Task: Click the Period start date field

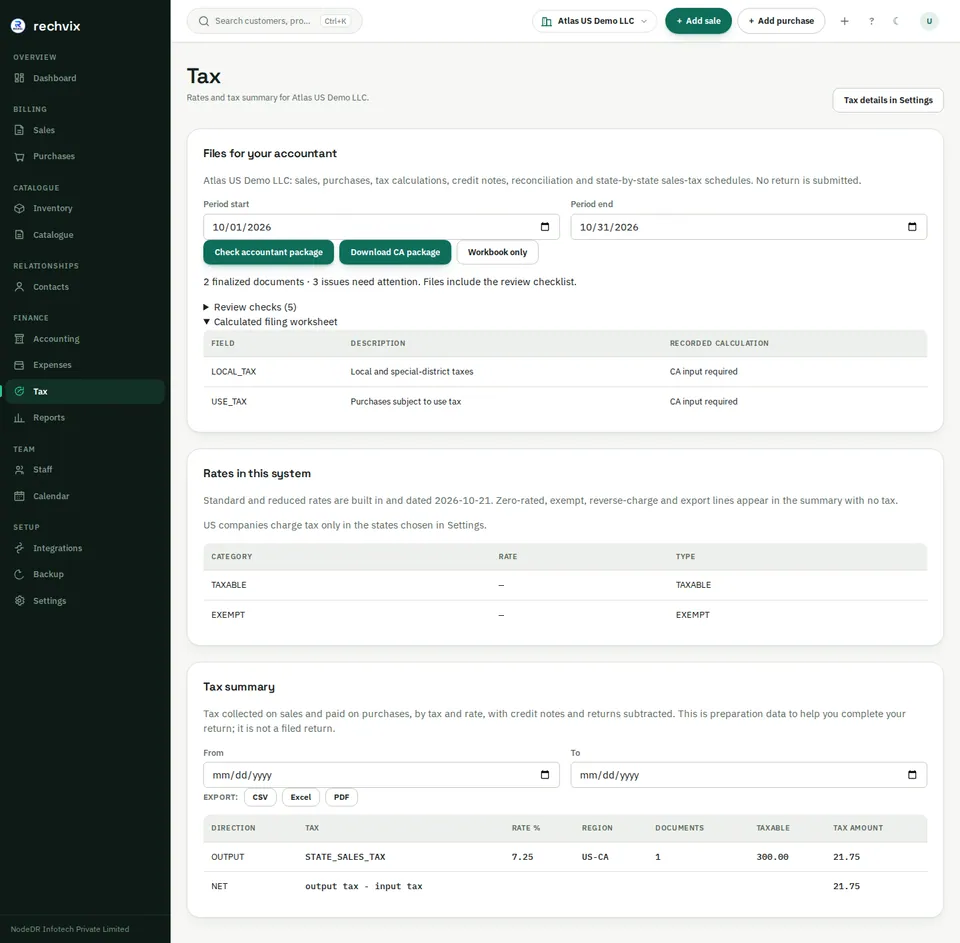Action: click(381, 227)
